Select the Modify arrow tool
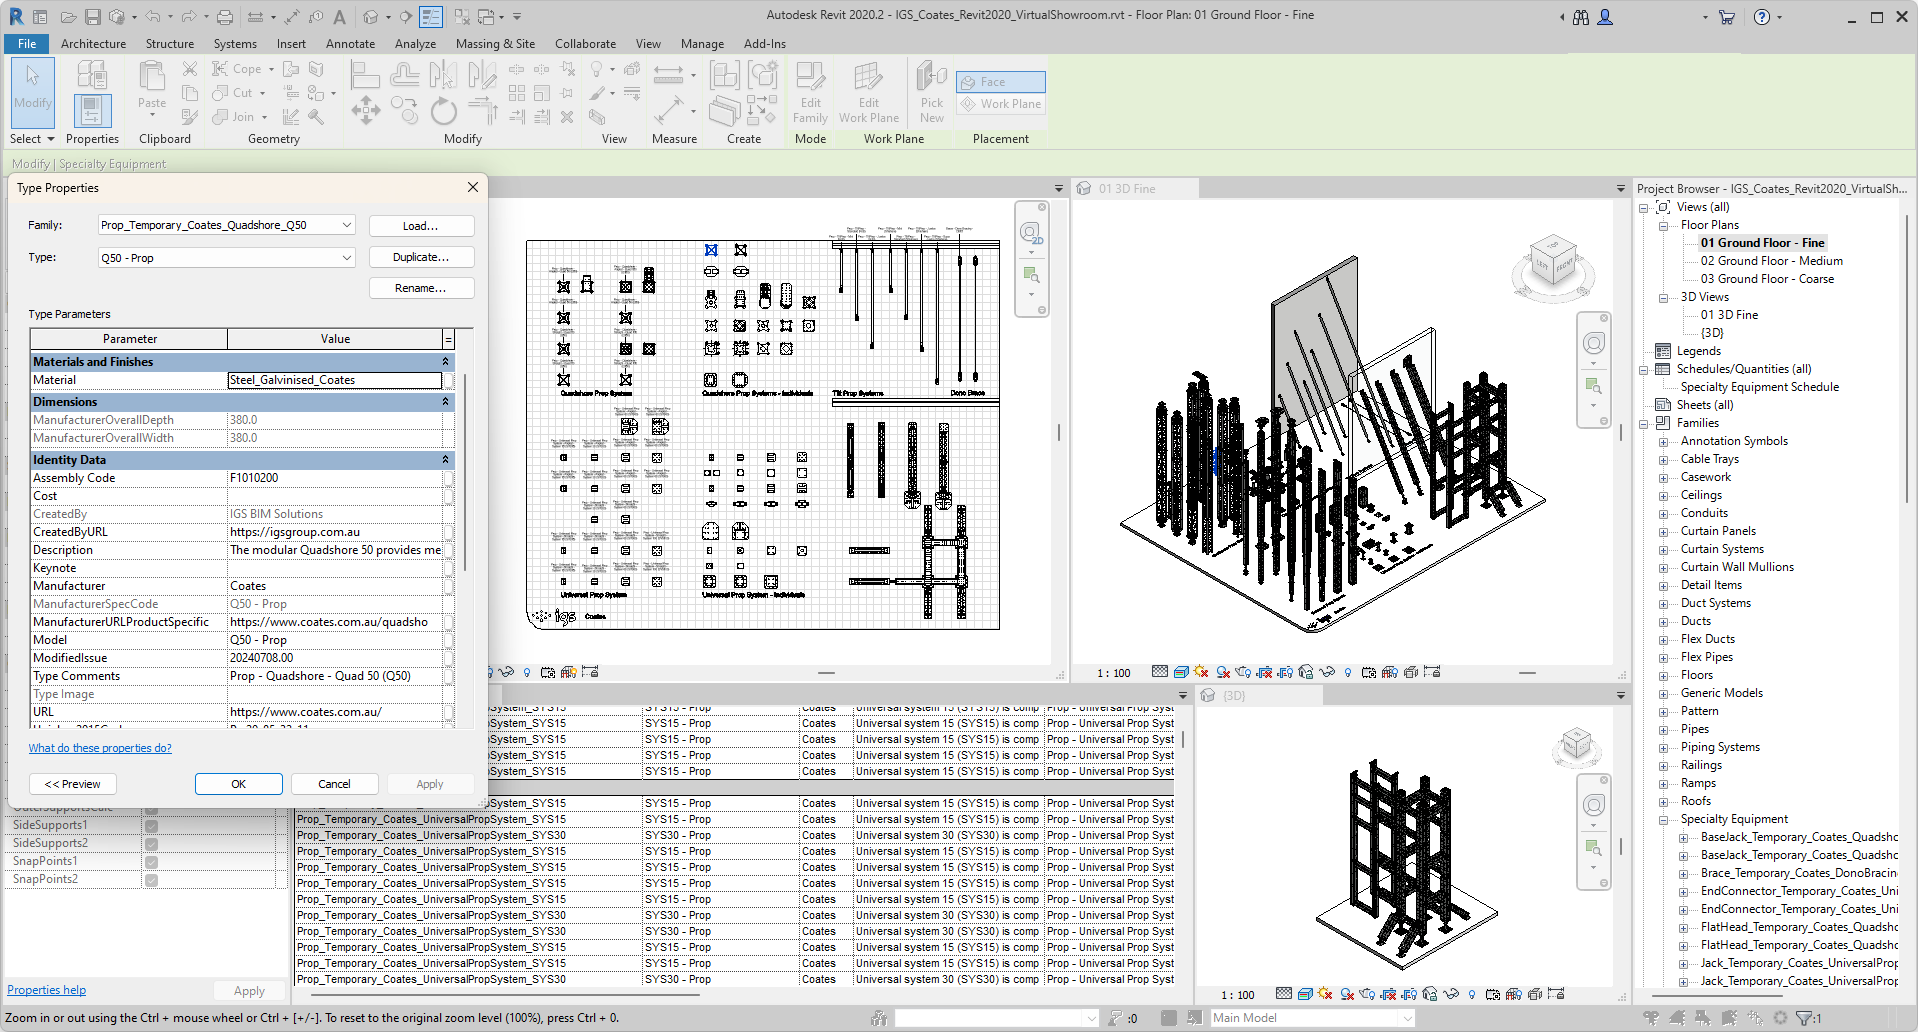 32,88
